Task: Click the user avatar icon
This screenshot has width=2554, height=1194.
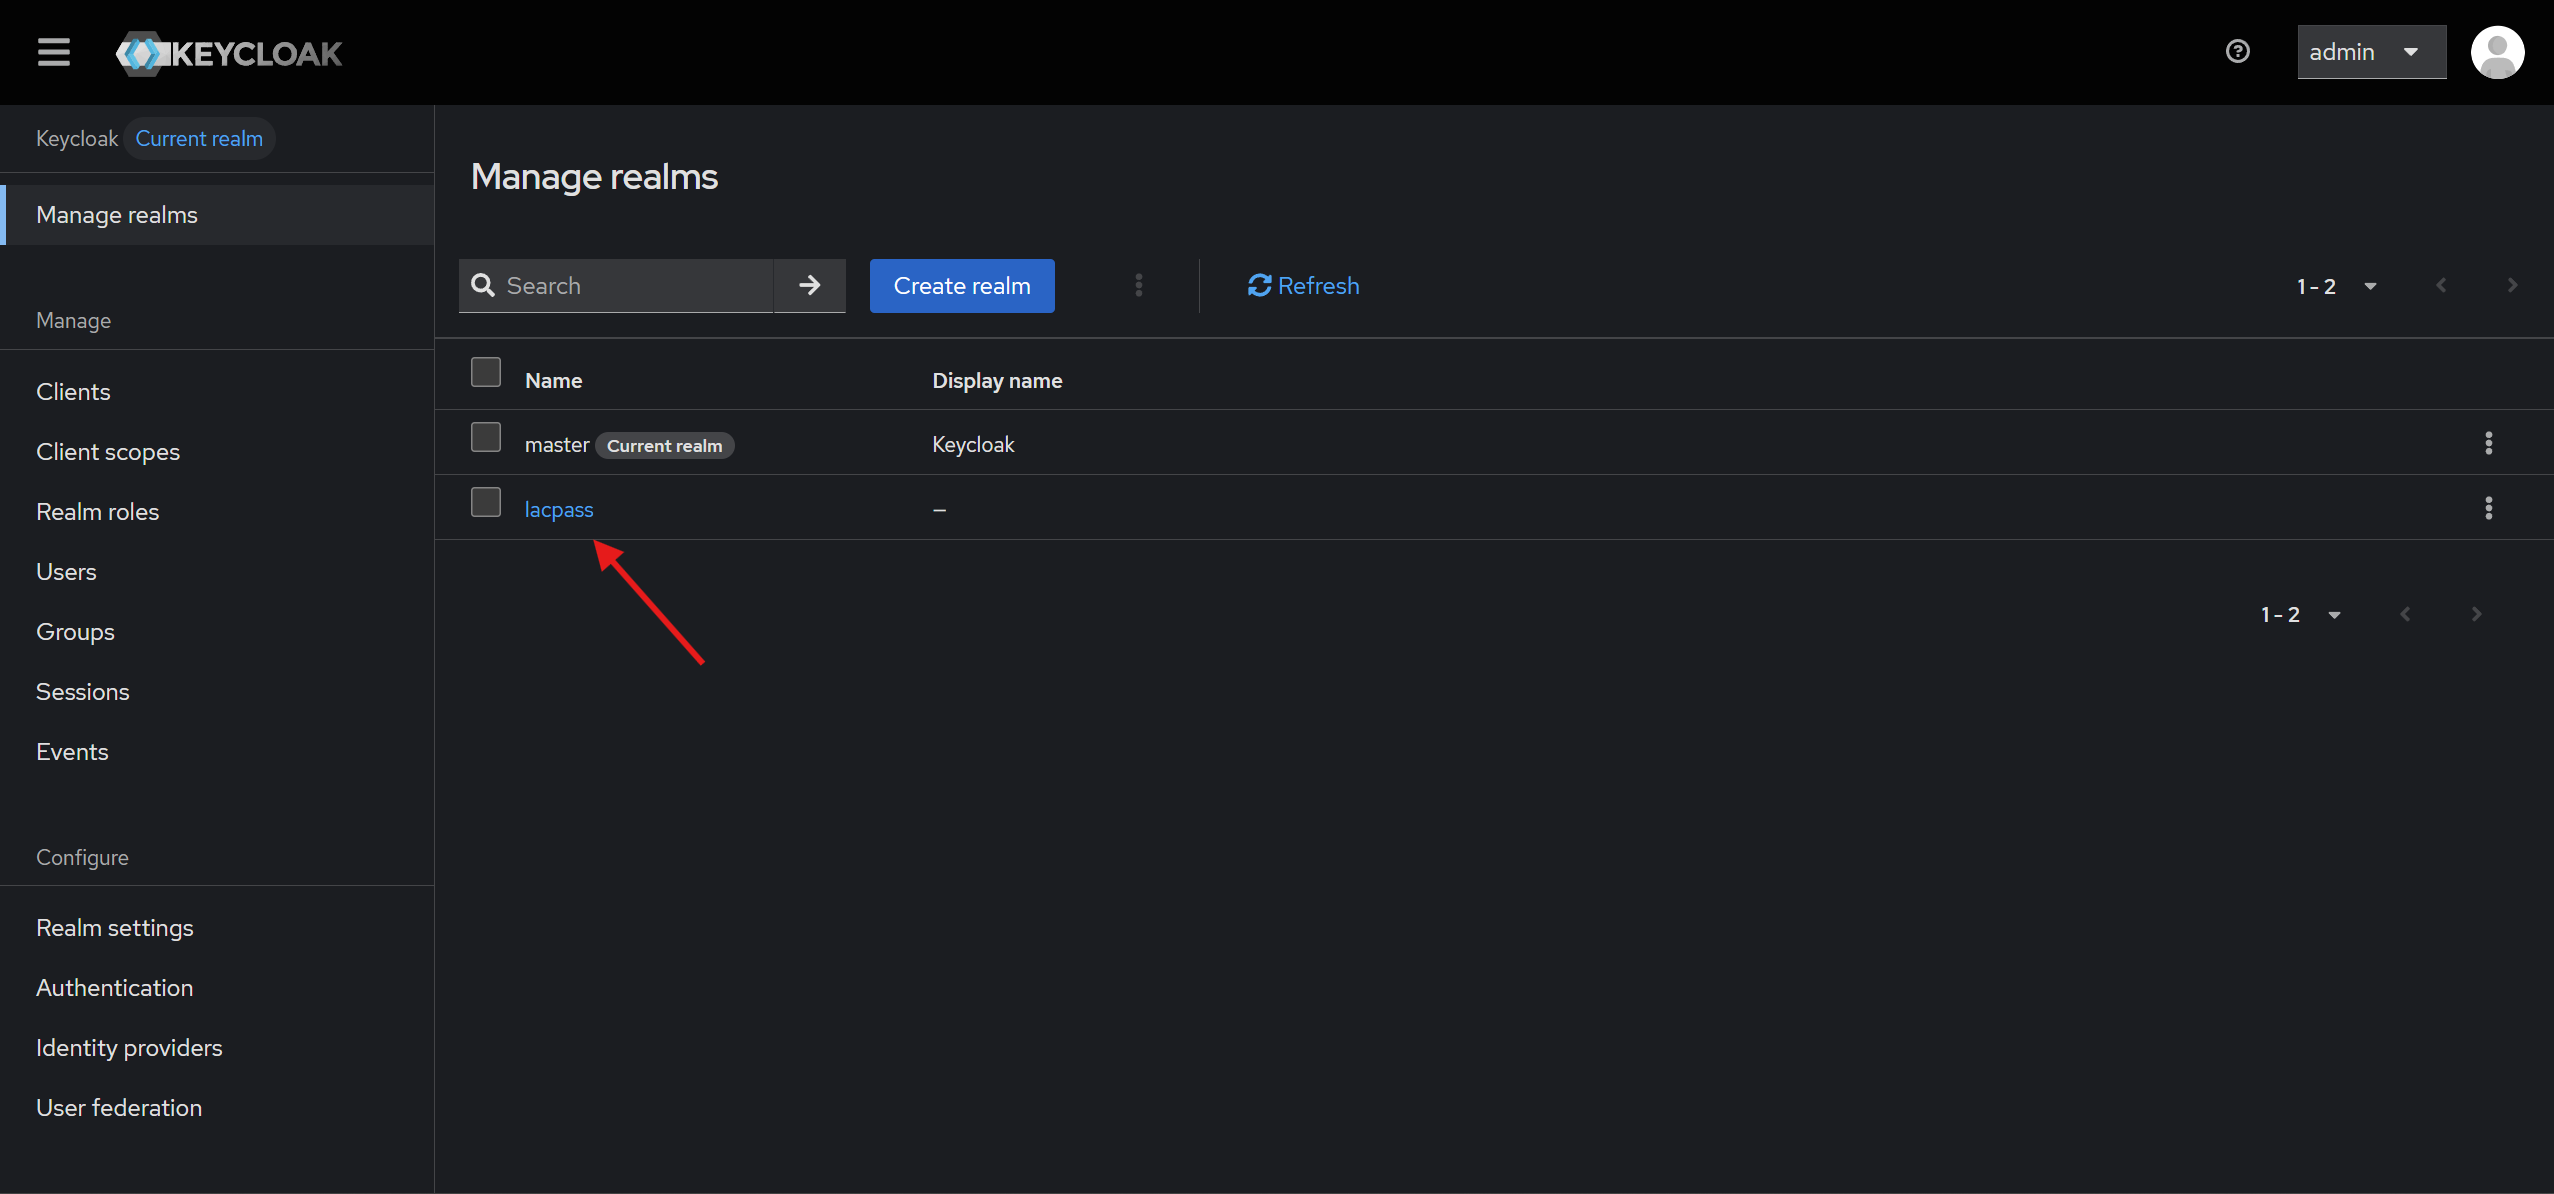Action: 2497,52
